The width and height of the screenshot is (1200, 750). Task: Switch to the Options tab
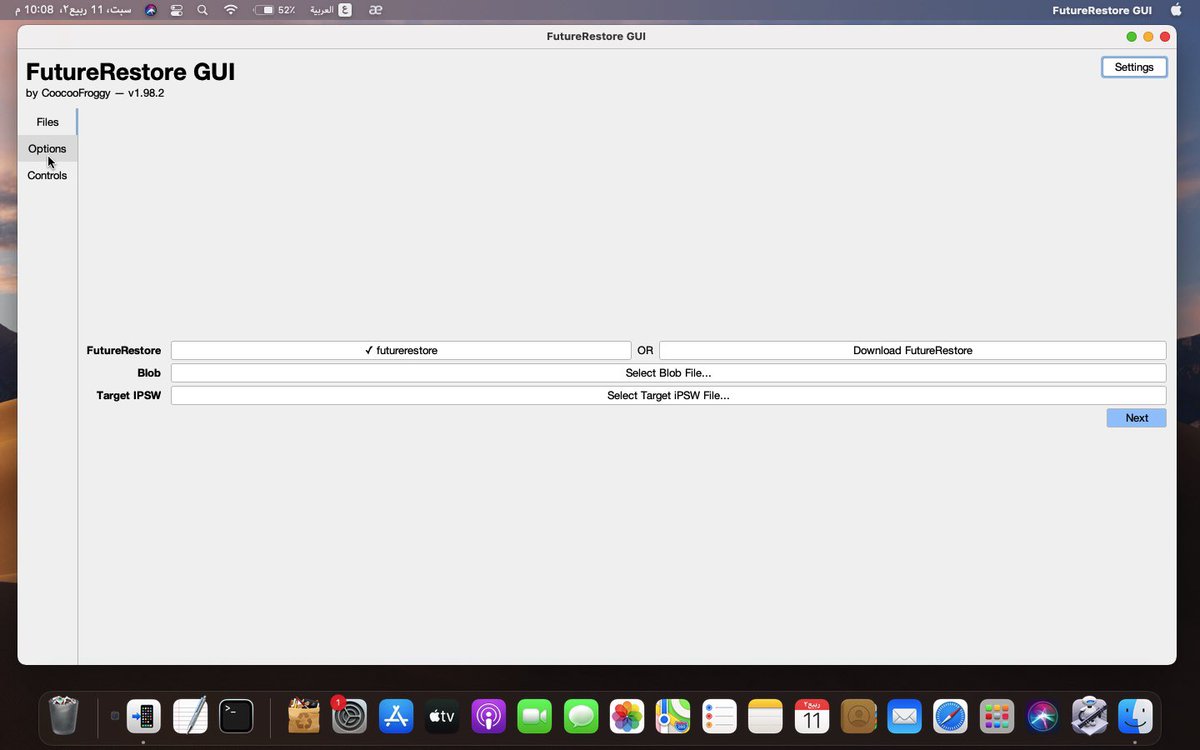[47, 149]
